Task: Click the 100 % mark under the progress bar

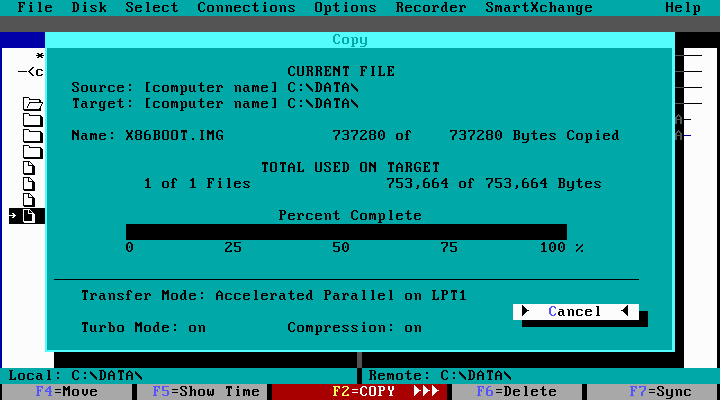Action: (x=562, y=248)
